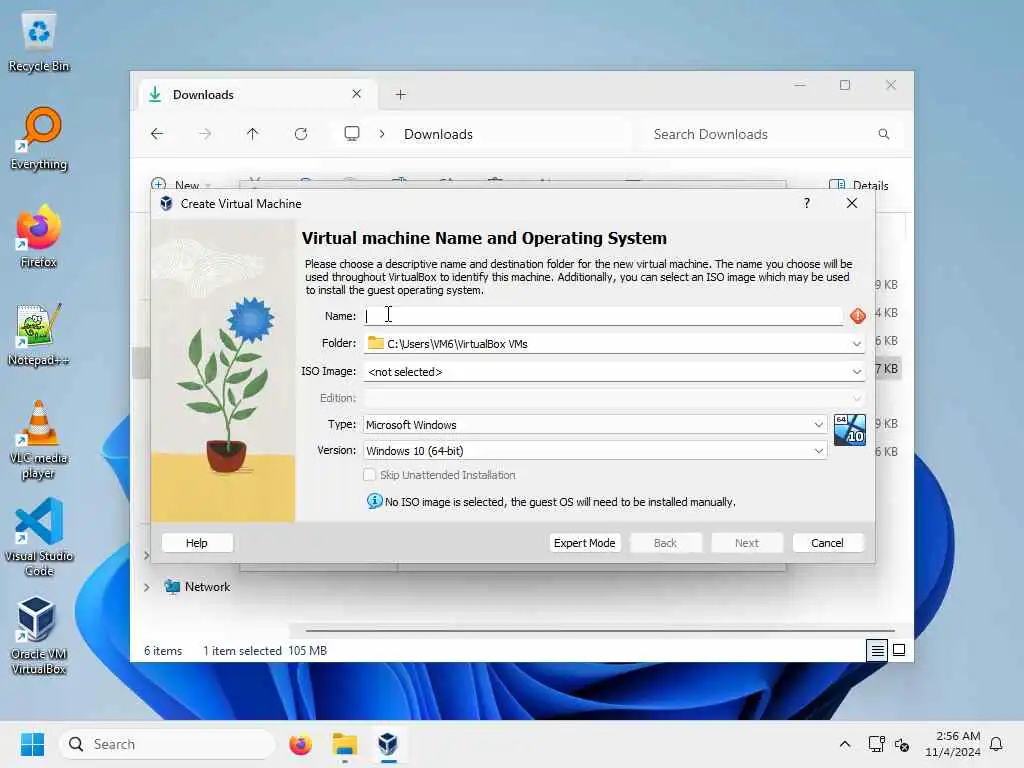Click the taskbar clock and date
Screen dimensions: 1024x768
pyautogui.click(x=952, y=744)
